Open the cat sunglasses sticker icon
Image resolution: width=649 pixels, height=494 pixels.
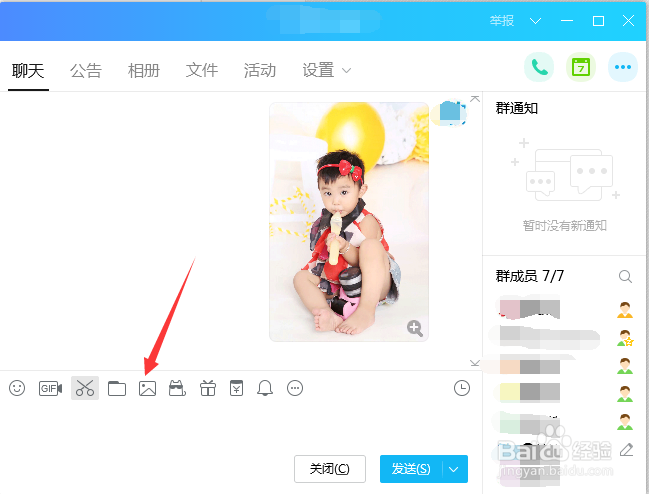click(x=177, y=388)
